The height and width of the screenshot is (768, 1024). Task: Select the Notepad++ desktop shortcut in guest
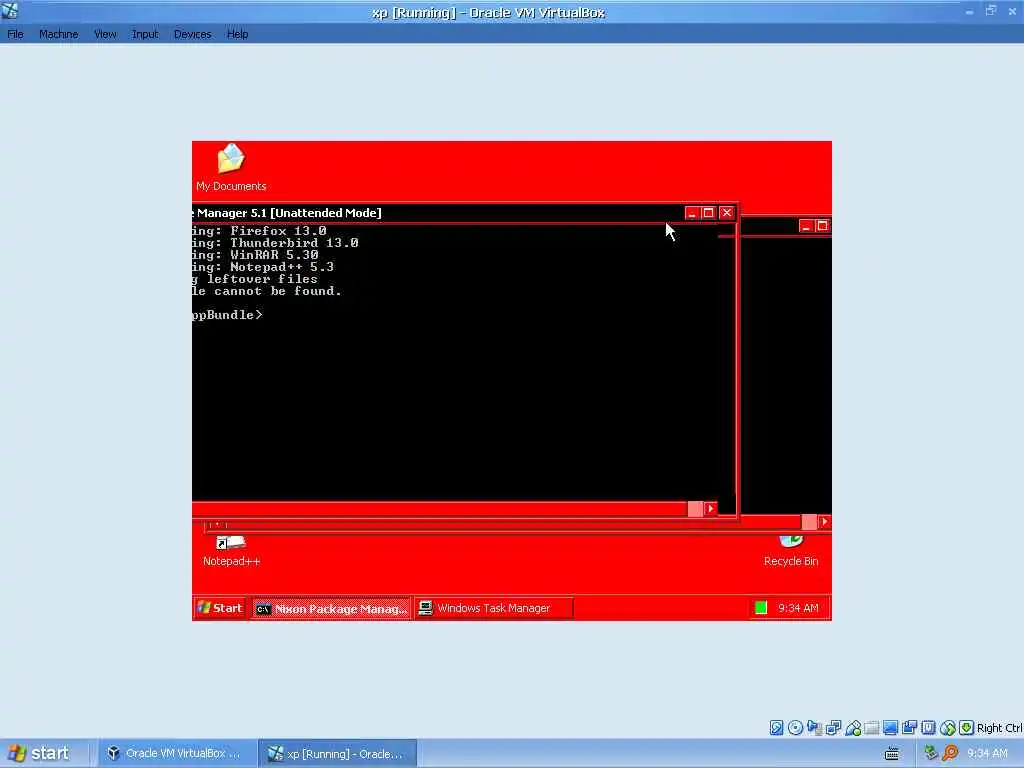[231, 552]
